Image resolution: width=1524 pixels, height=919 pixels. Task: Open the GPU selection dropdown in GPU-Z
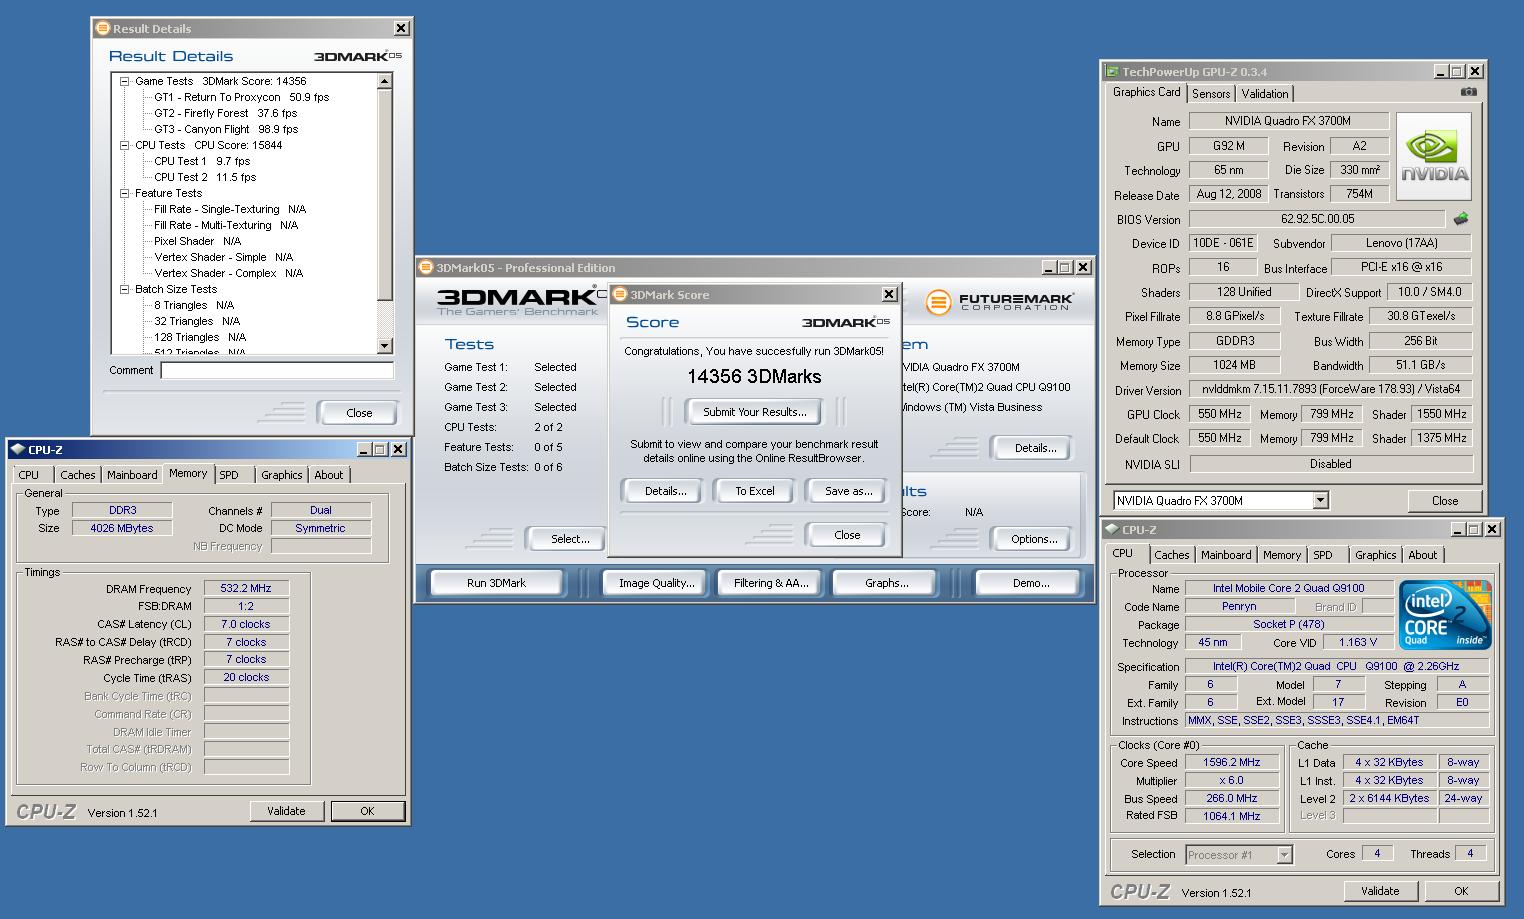(x=1320, y=500)
